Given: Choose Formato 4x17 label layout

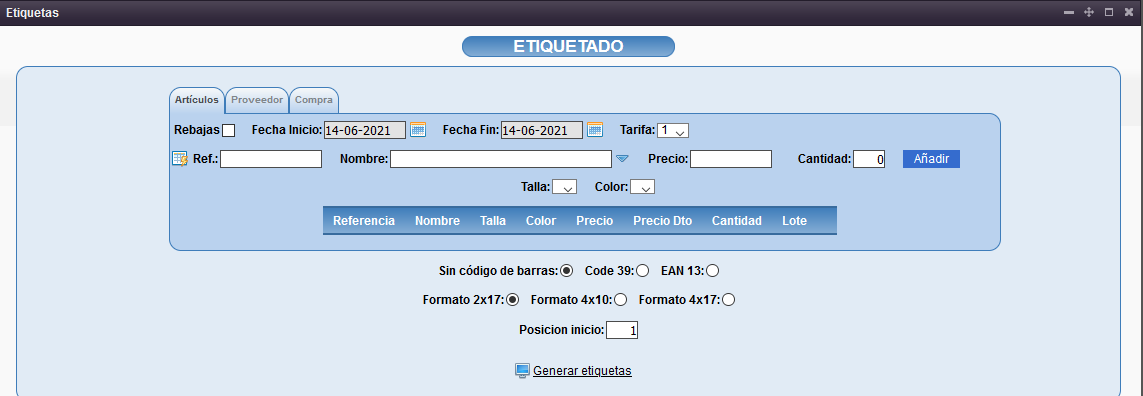Looking at the screenshot, I should pos(728,299).
